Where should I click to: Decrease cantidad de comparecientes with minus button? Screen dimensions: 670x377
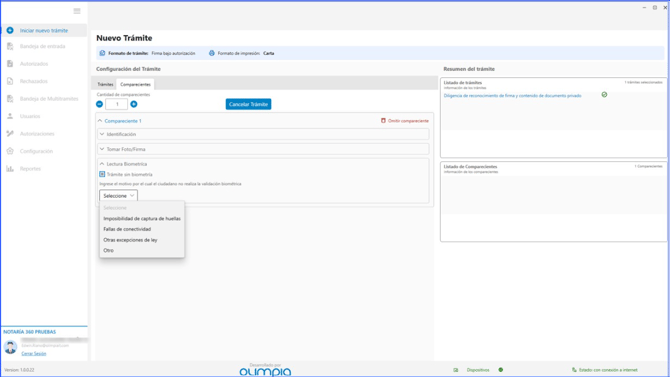(x=100, y=104)
